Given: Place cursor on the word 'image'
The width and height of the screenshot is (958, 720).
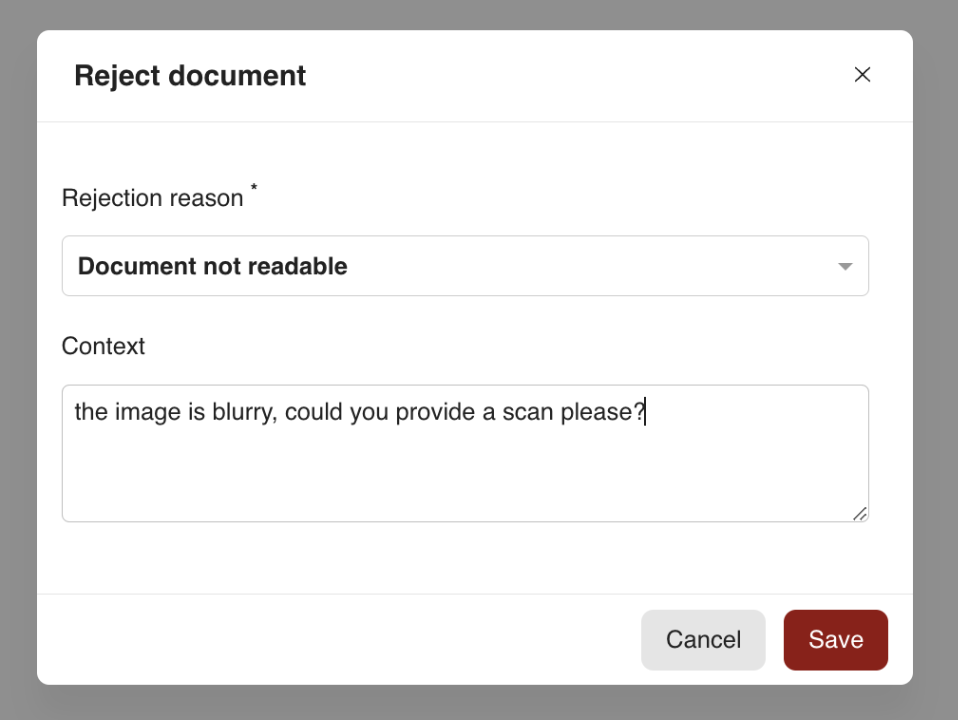Looking at the screenshot, I should tap(148, 412).
